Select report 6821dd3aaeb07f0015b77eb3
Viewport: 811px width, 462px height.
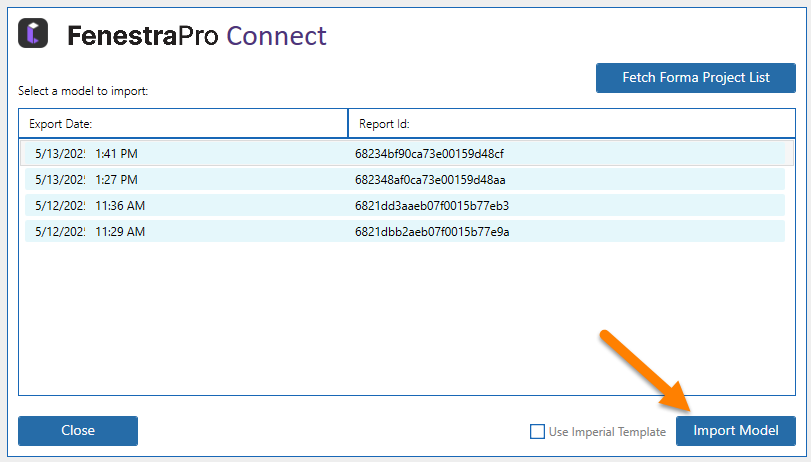click(405, 205)
